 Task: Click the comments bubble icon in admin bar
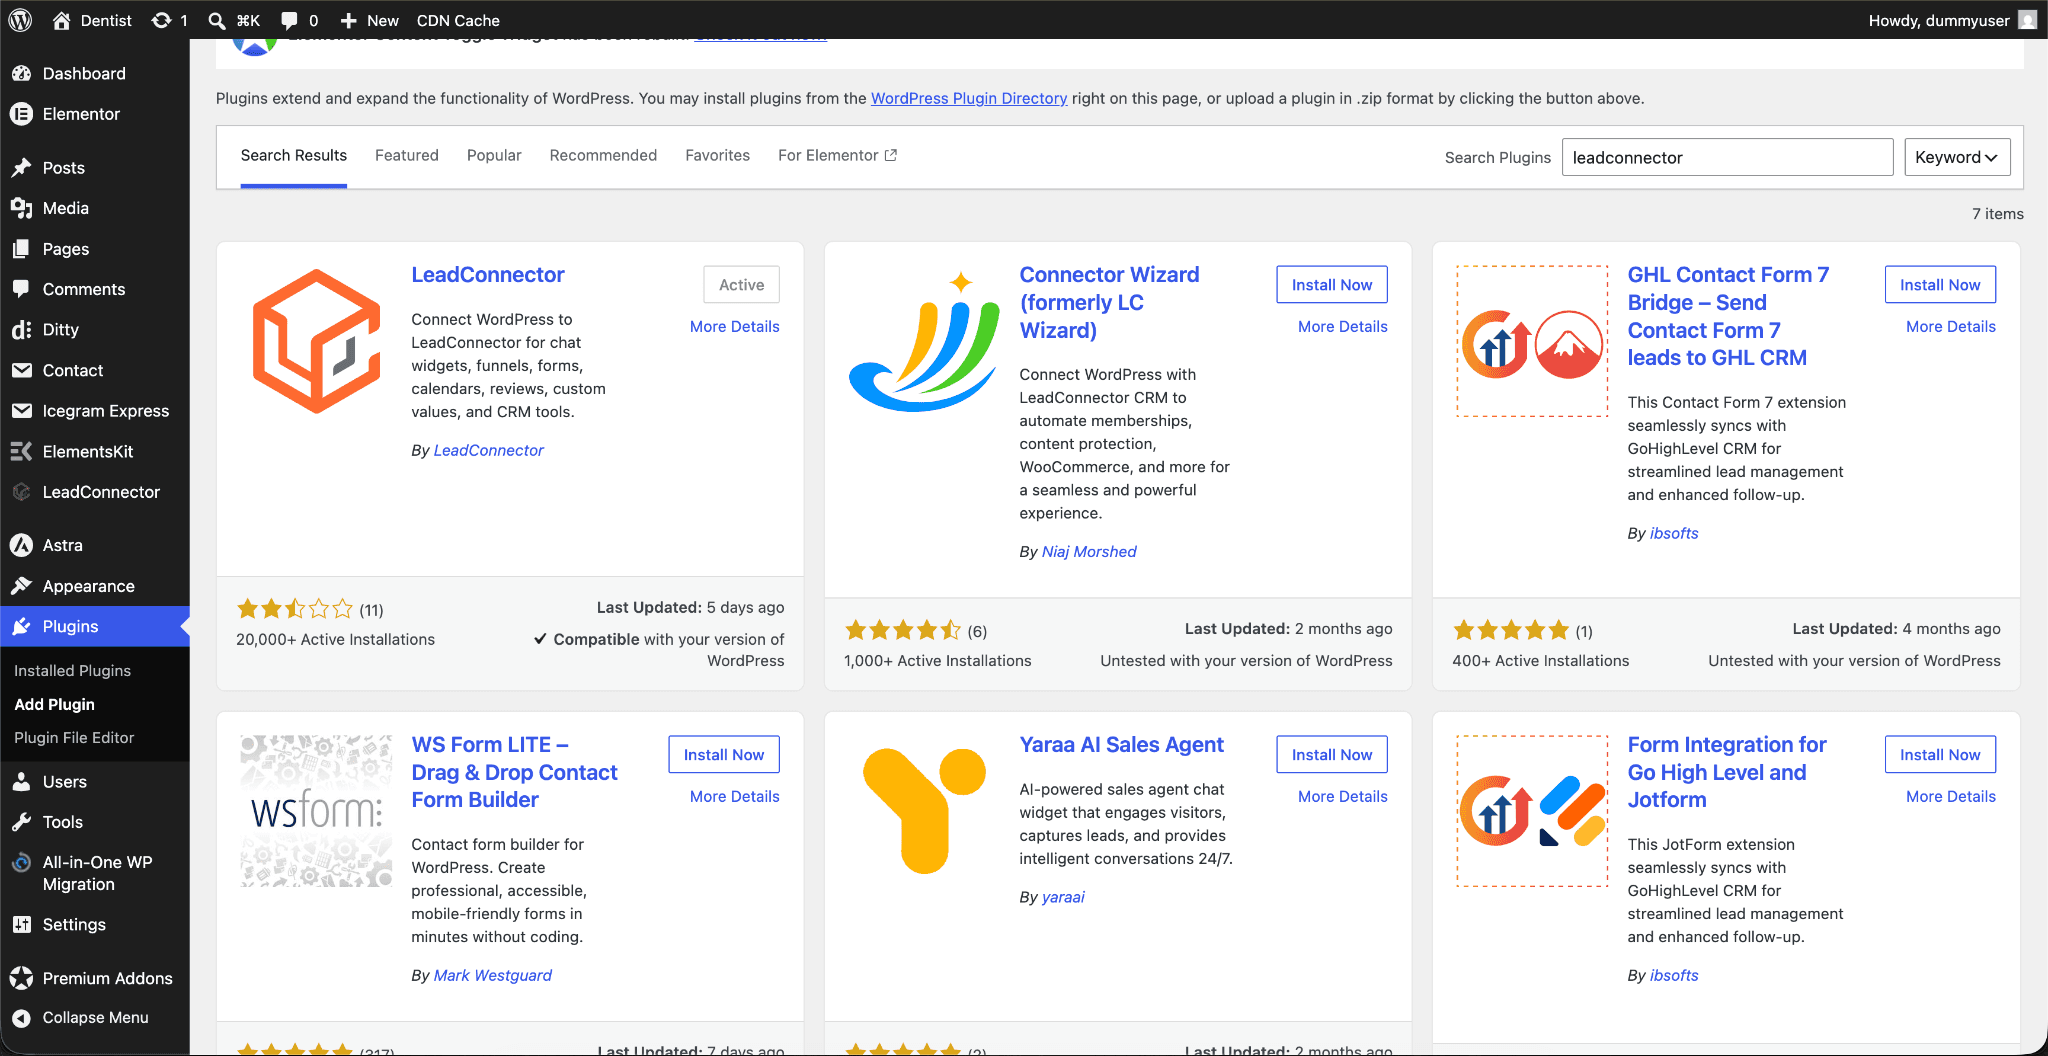pyautogui.click(x=289, y=20)
